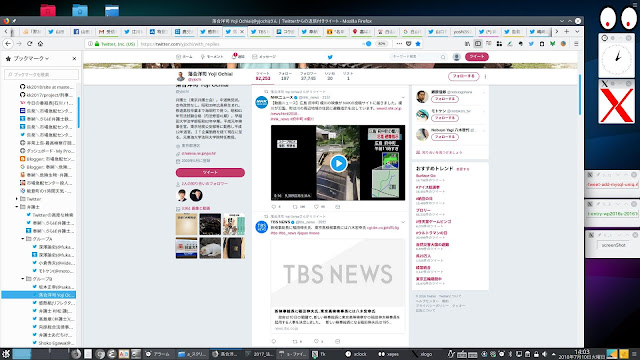Toggle the sidebar view button
Image resolution: width=640 pixels, height=360 pixels.
point(478,44)
